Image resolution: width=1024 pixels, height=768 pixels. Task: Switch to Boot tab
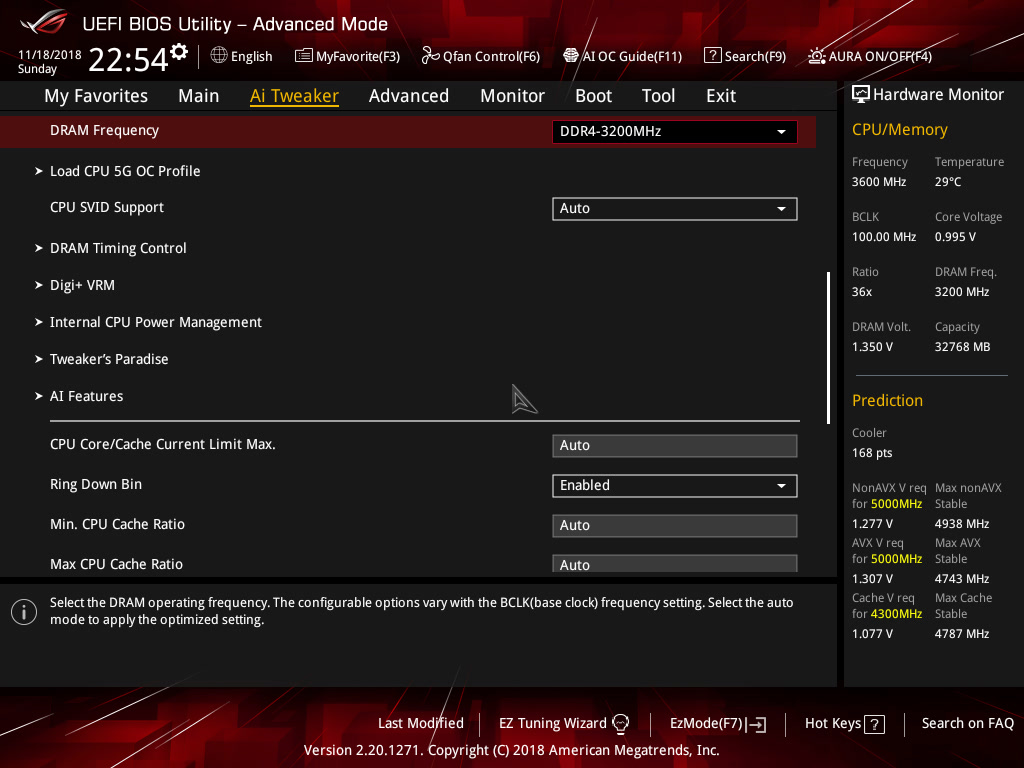coord(594,96)
